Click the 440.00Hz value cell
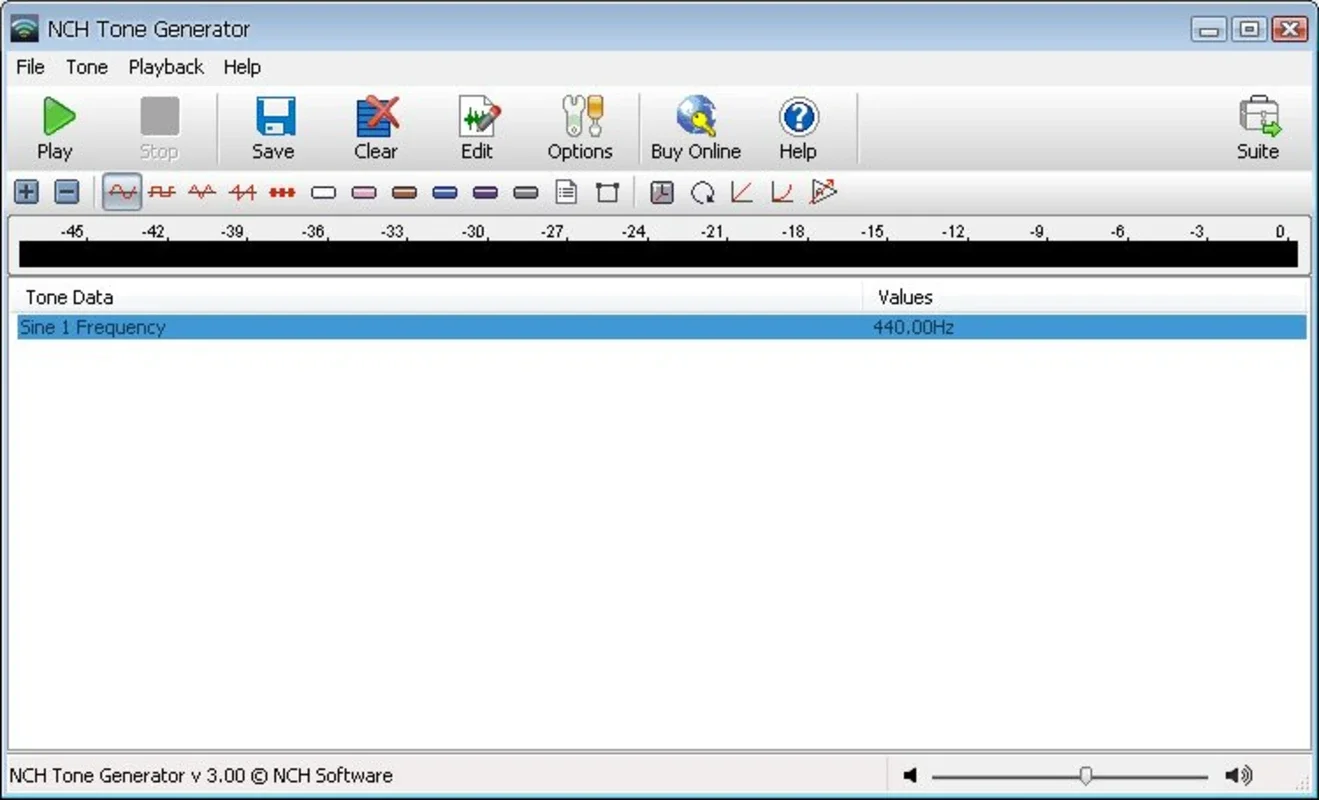This screenshot has width=1319, height=800. [913, 327]
